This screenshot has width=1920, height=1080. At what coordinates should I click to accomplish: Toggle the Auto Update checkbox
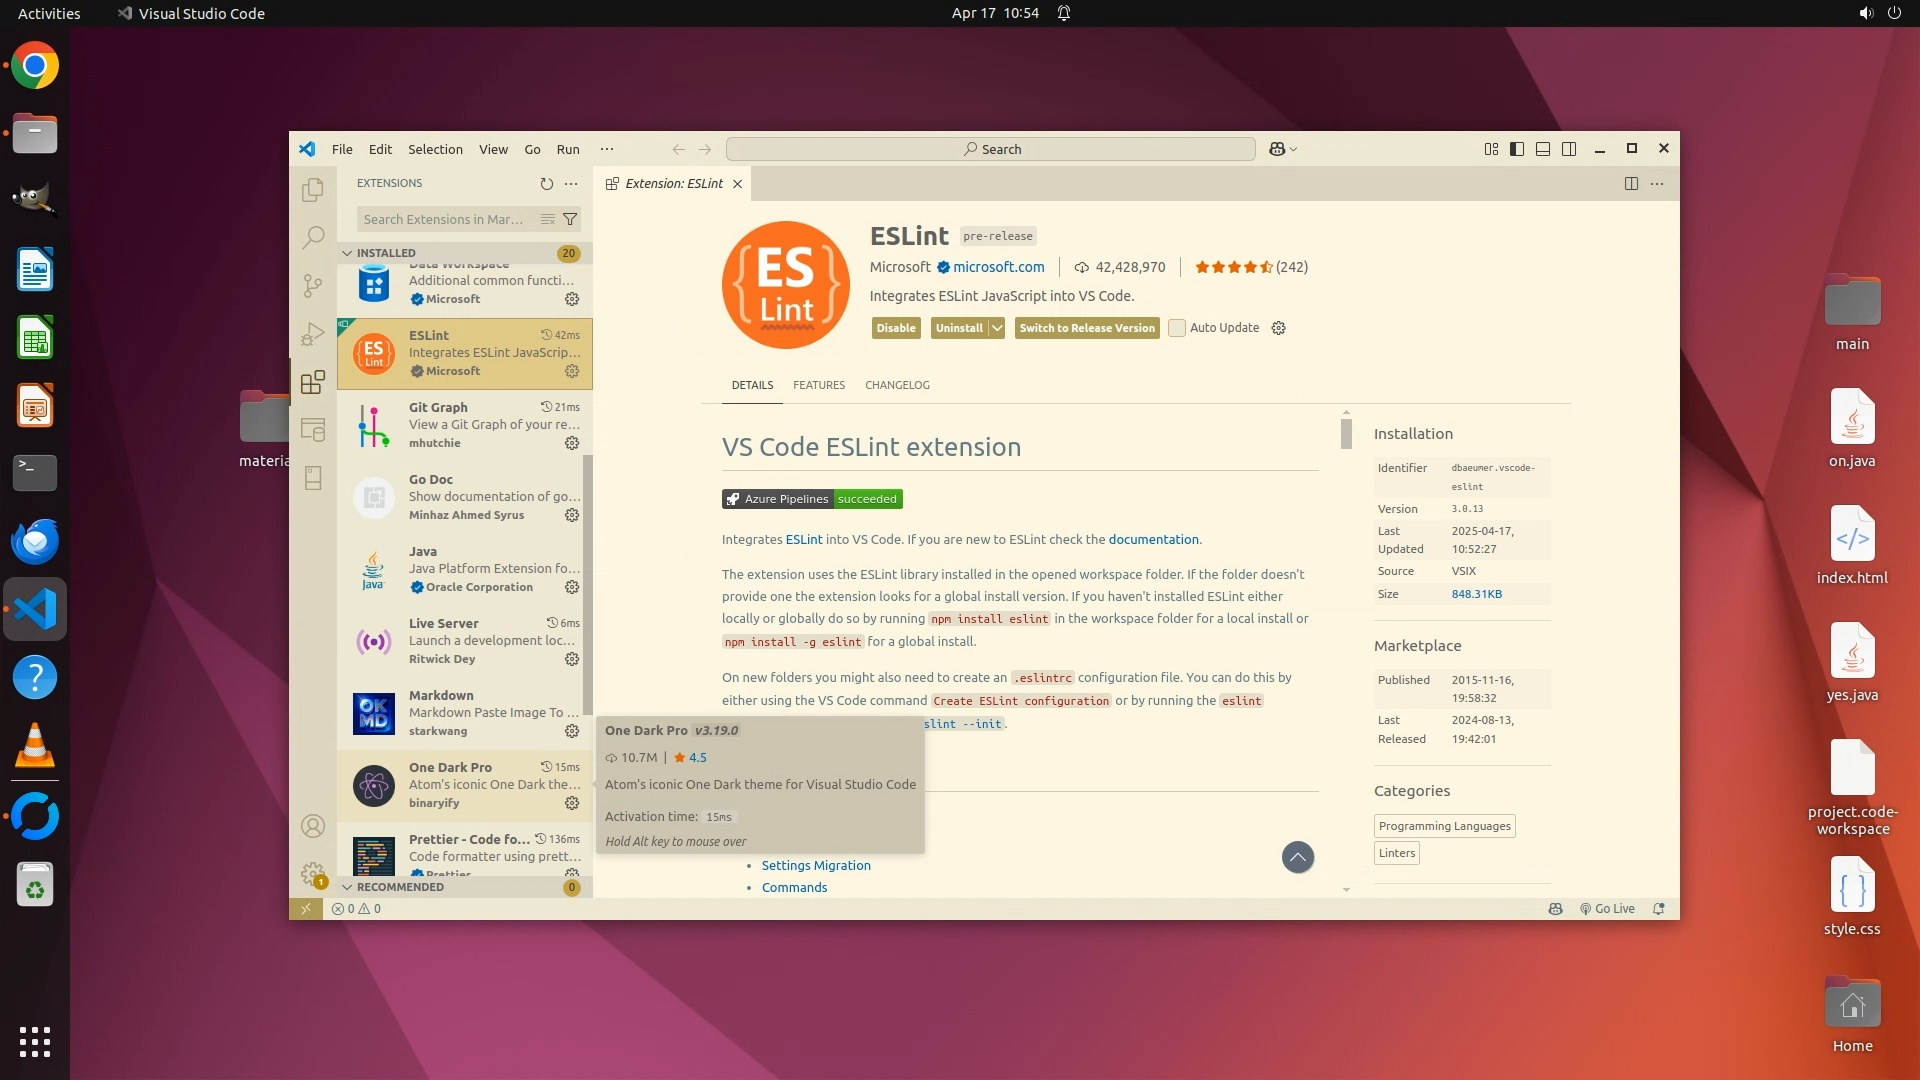tap(1177, 328)
